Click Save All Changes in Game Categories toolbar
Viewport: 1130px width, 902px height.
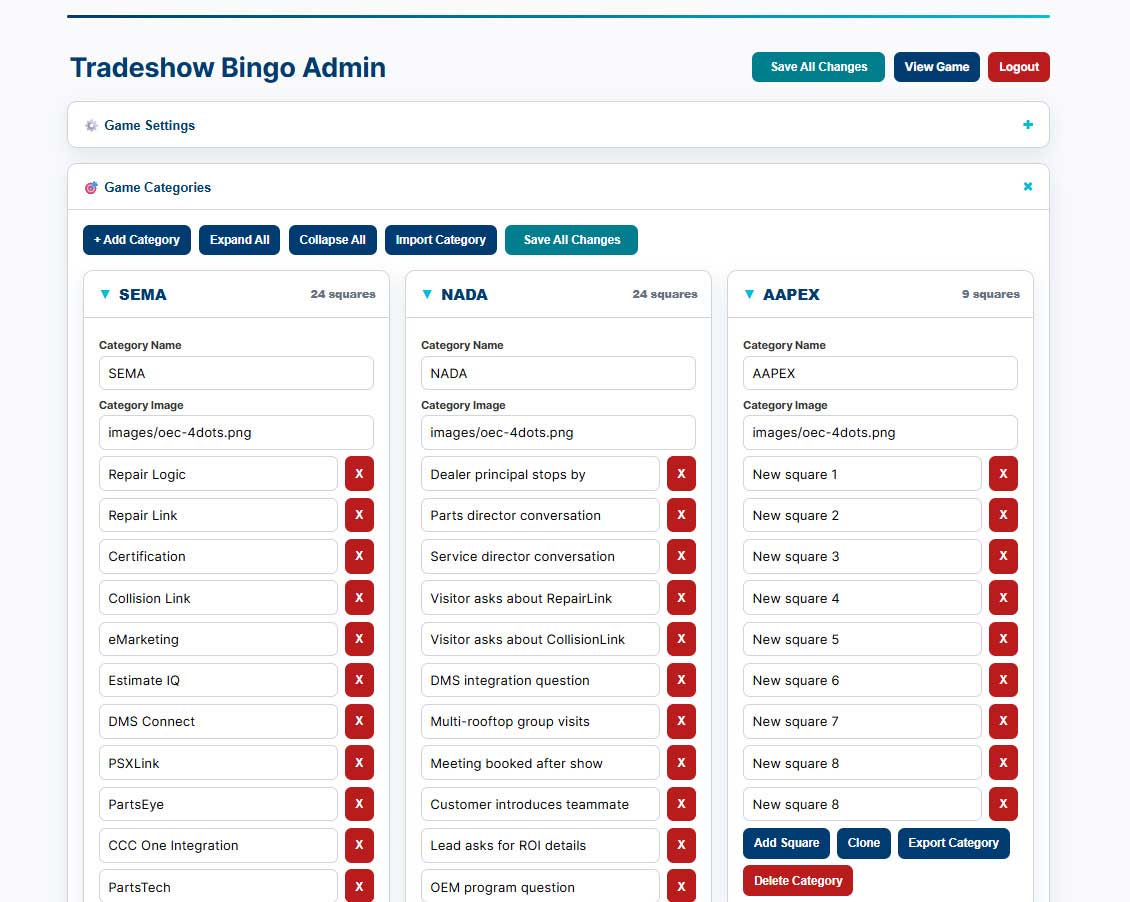(571, 239)
